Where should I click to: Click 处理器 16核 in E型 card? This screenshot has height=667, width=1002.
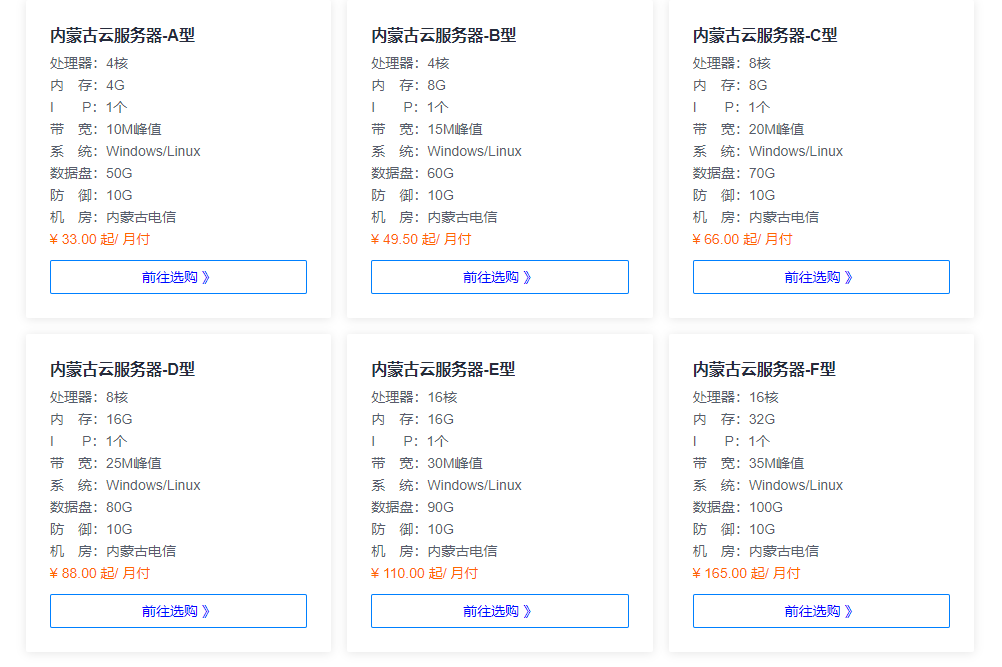(x=442, y=397)
